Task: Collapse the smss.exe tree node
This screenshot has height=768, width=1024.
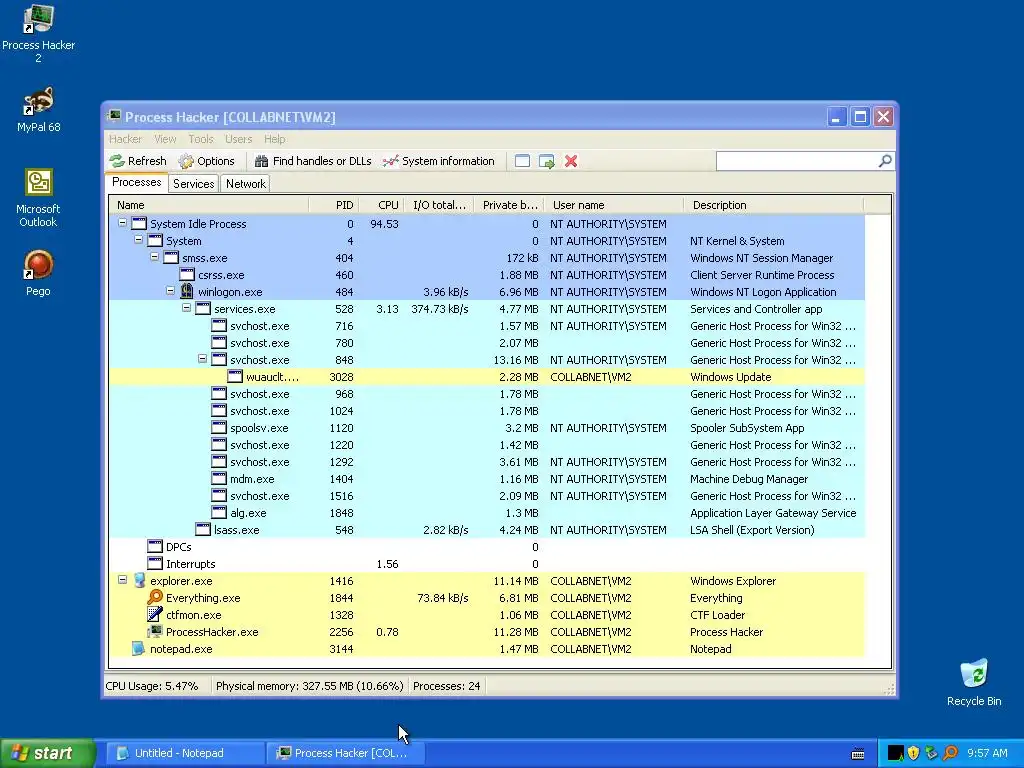Action: 154,257
